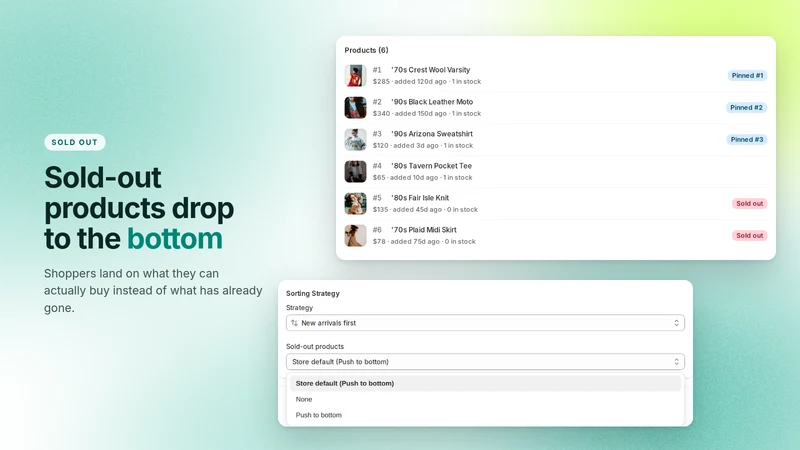Screen dimensions: 800x450
Task: Click the green word 'bottom' in headline
Action: (174, 239)
